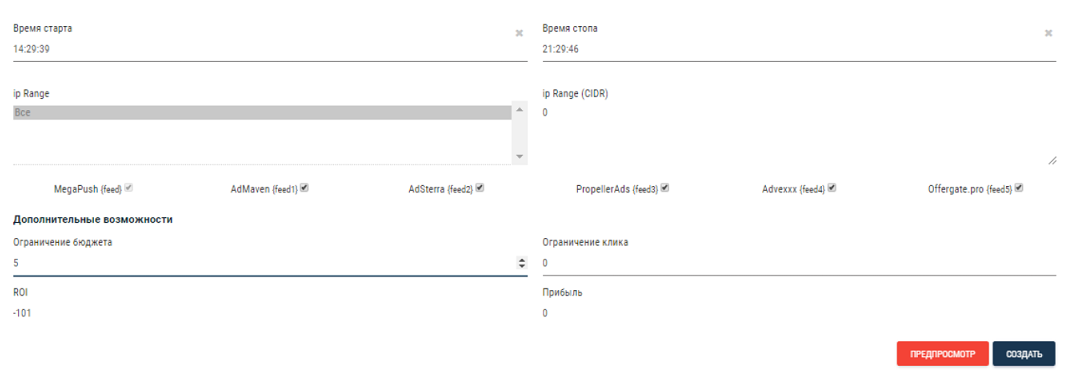Focus the ip Range (CIDR) text area

click(799, 135)
